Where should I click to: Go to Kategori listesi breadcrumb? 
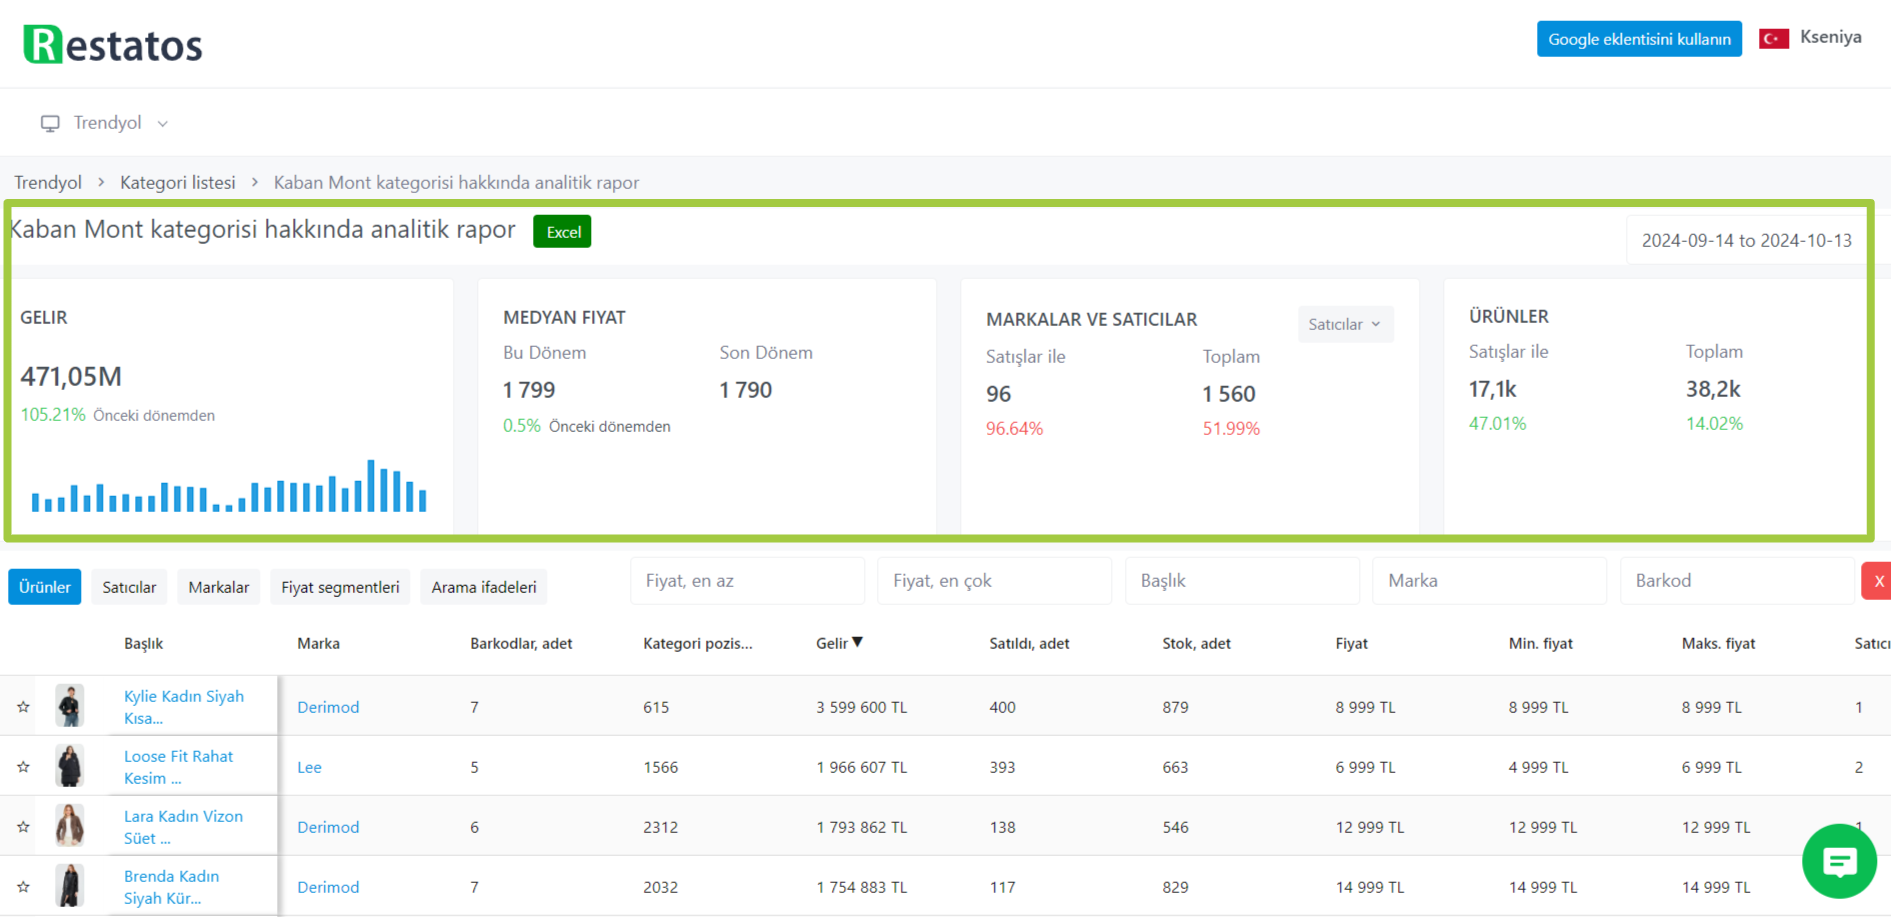click(x=178, y=182)
